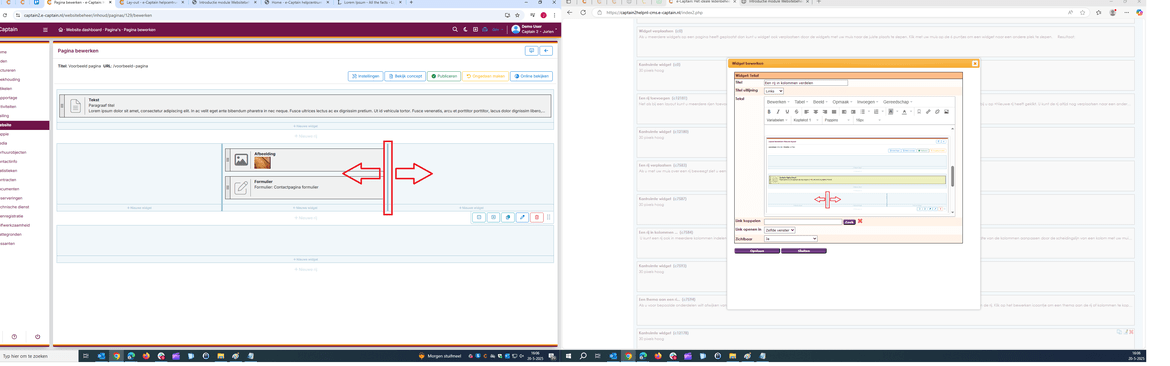1170x366 pixels.
Task: Select the Tekst widget with Paragraaf titel
Action: pos(305,105)
